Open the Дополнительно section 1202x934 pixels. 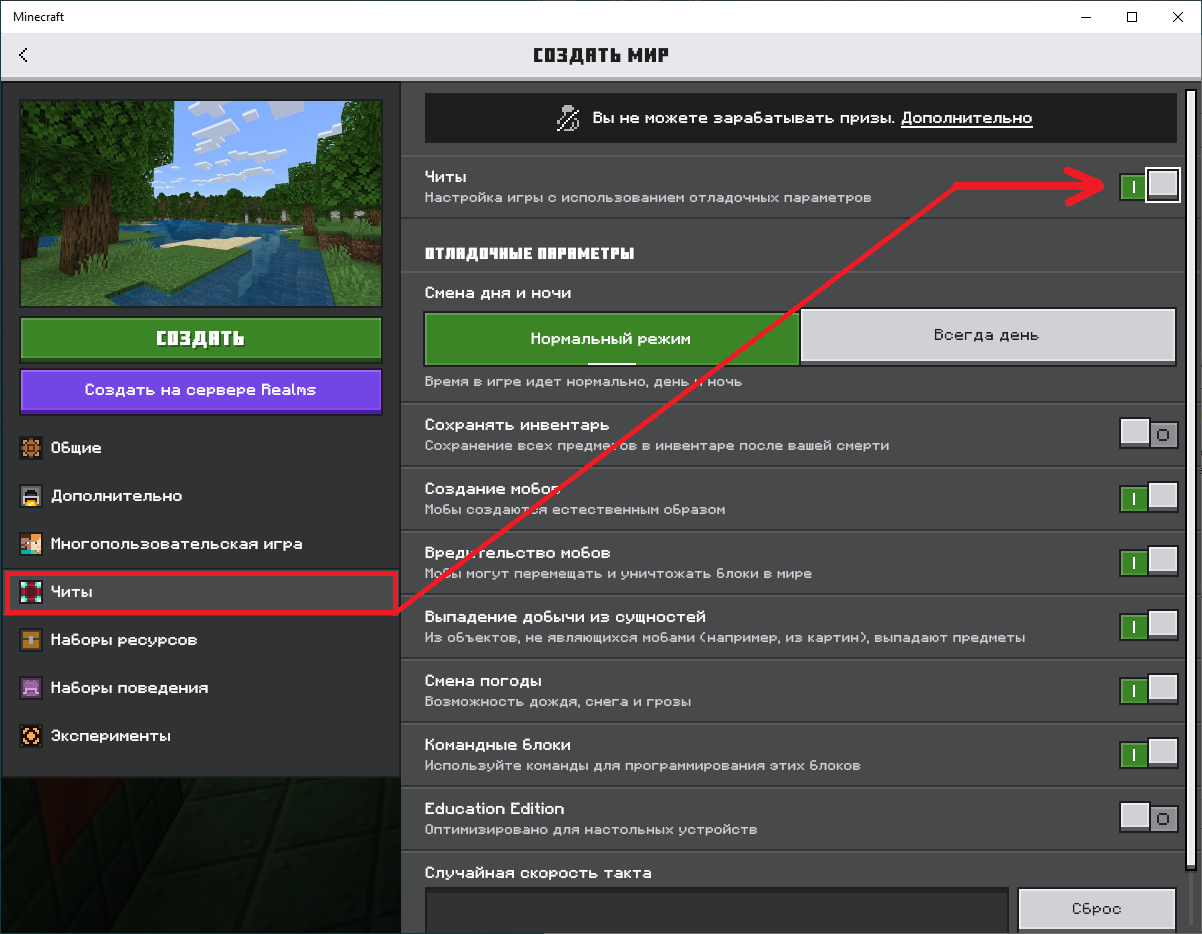(x=201, y=496)
